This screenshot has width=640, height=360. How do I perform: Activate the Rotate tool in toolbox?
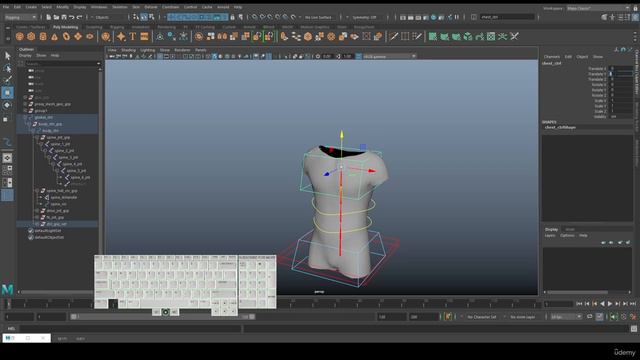tap(7, 105)
